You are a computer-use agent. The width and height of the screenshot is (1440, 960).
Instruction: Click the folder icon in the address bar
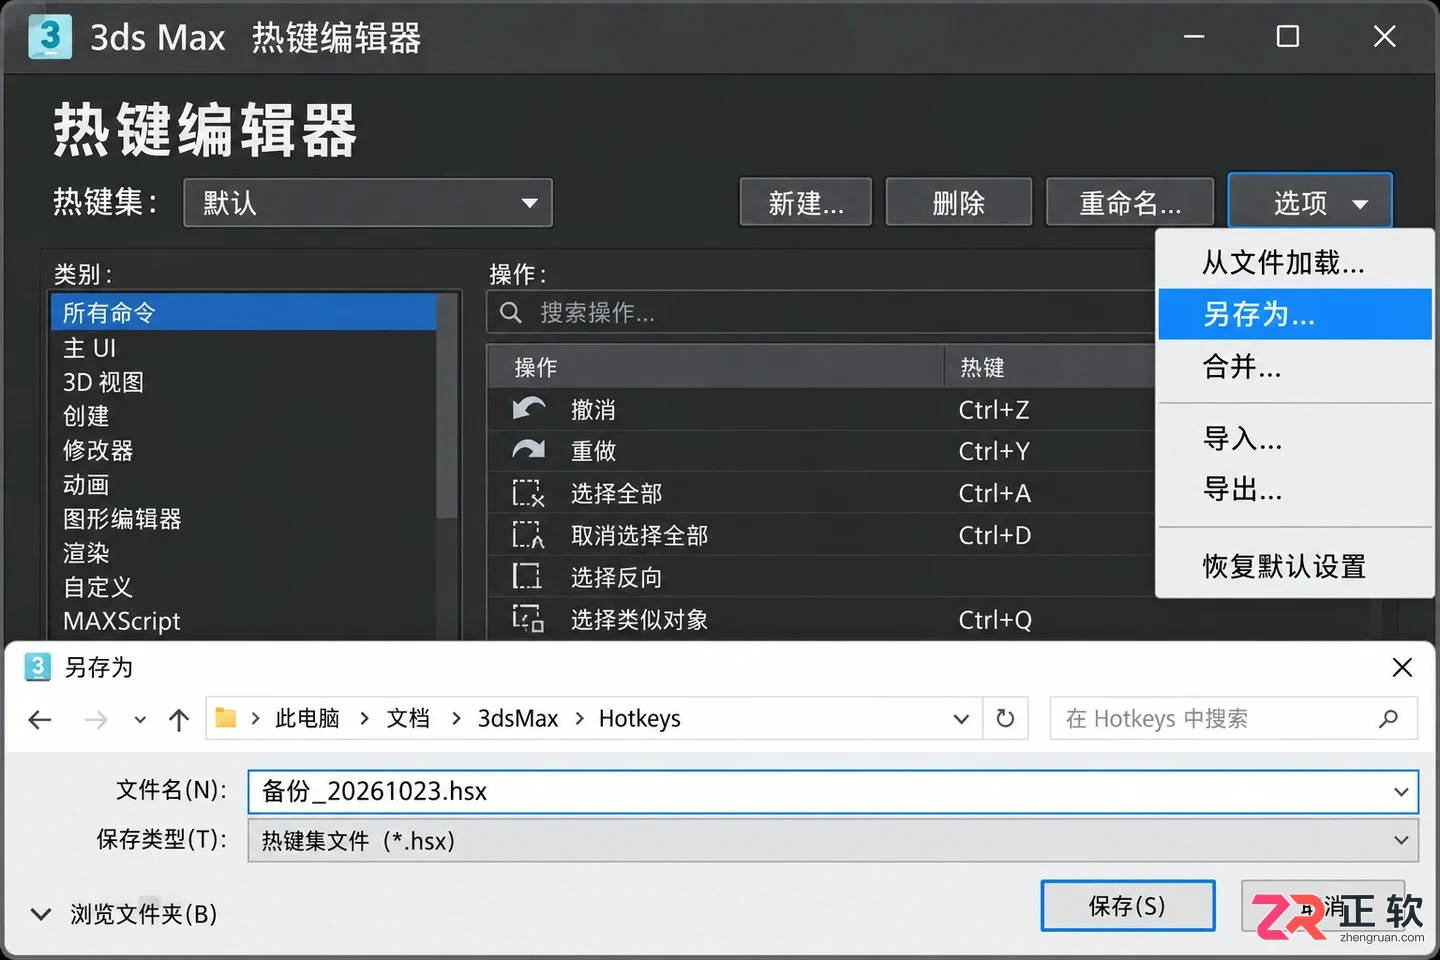226,718
